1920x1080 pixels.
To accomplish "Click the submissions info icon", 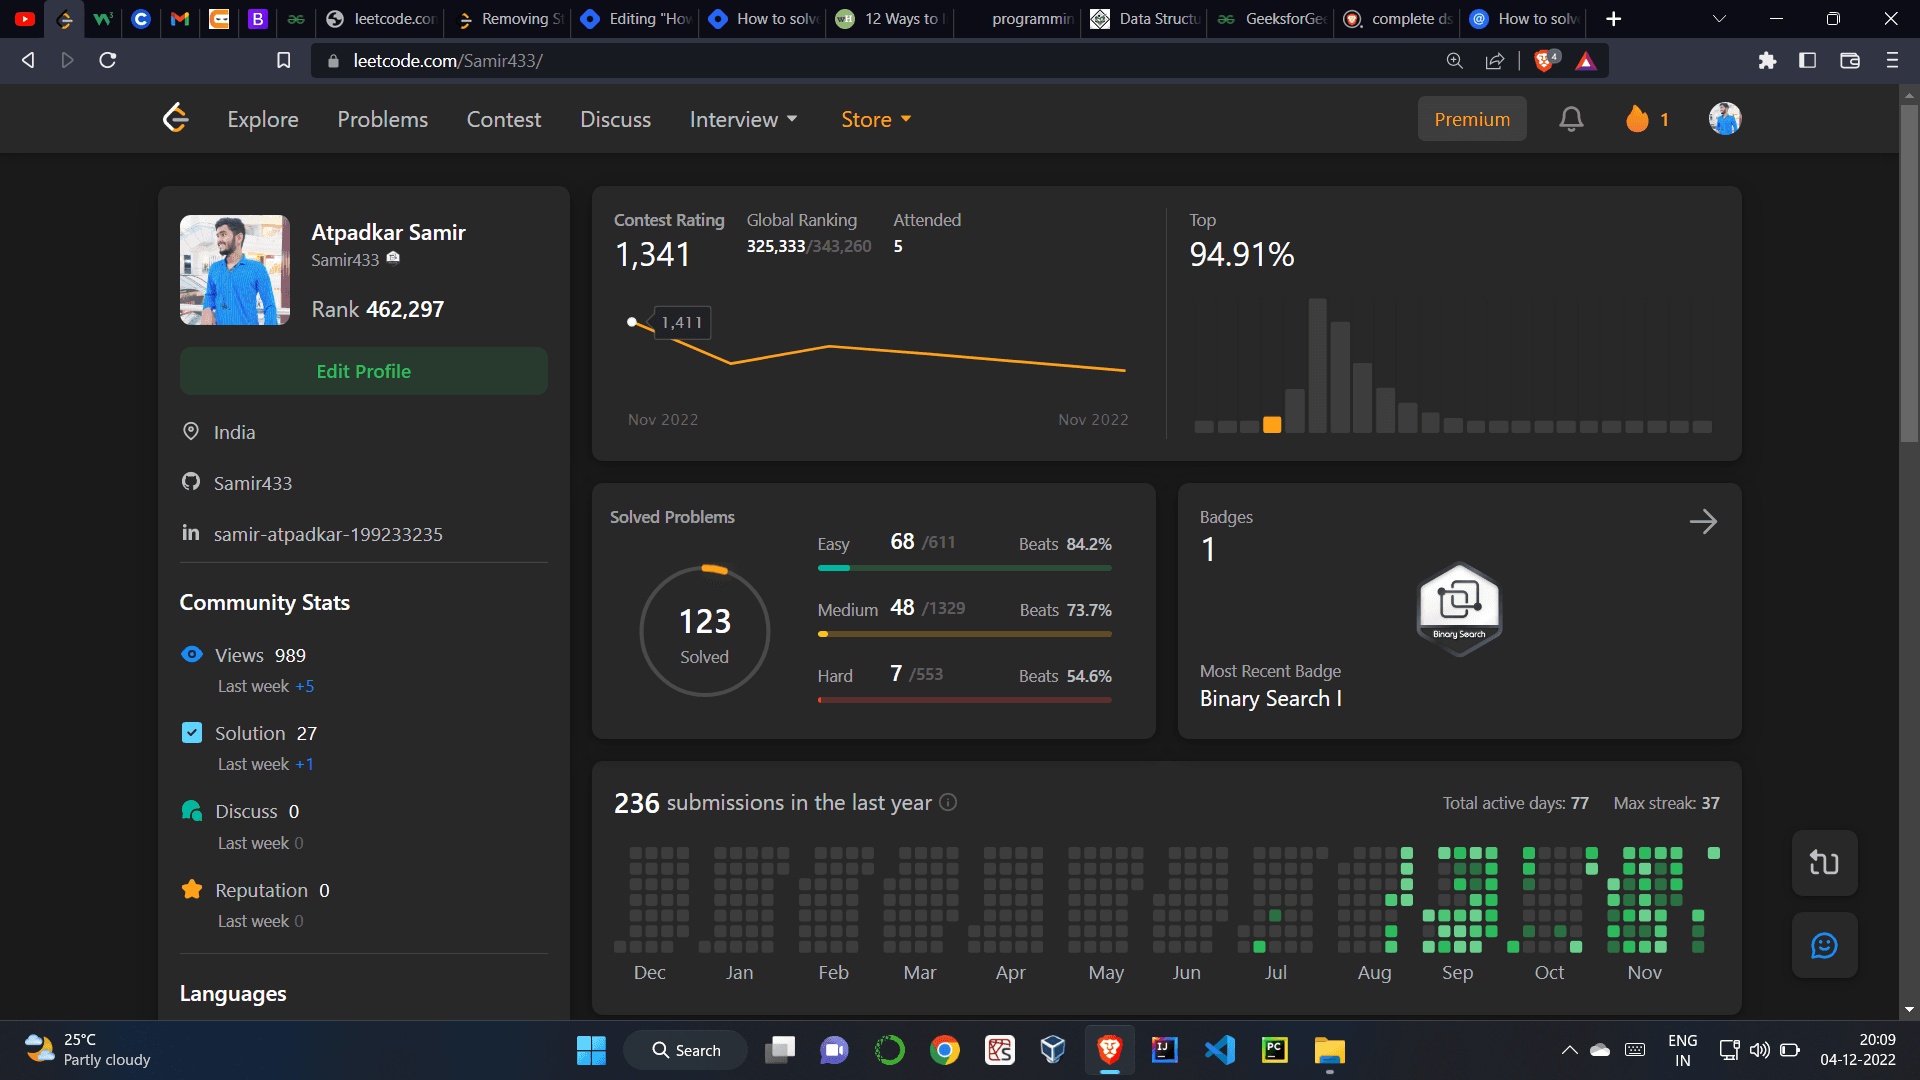I will point(948,802).
